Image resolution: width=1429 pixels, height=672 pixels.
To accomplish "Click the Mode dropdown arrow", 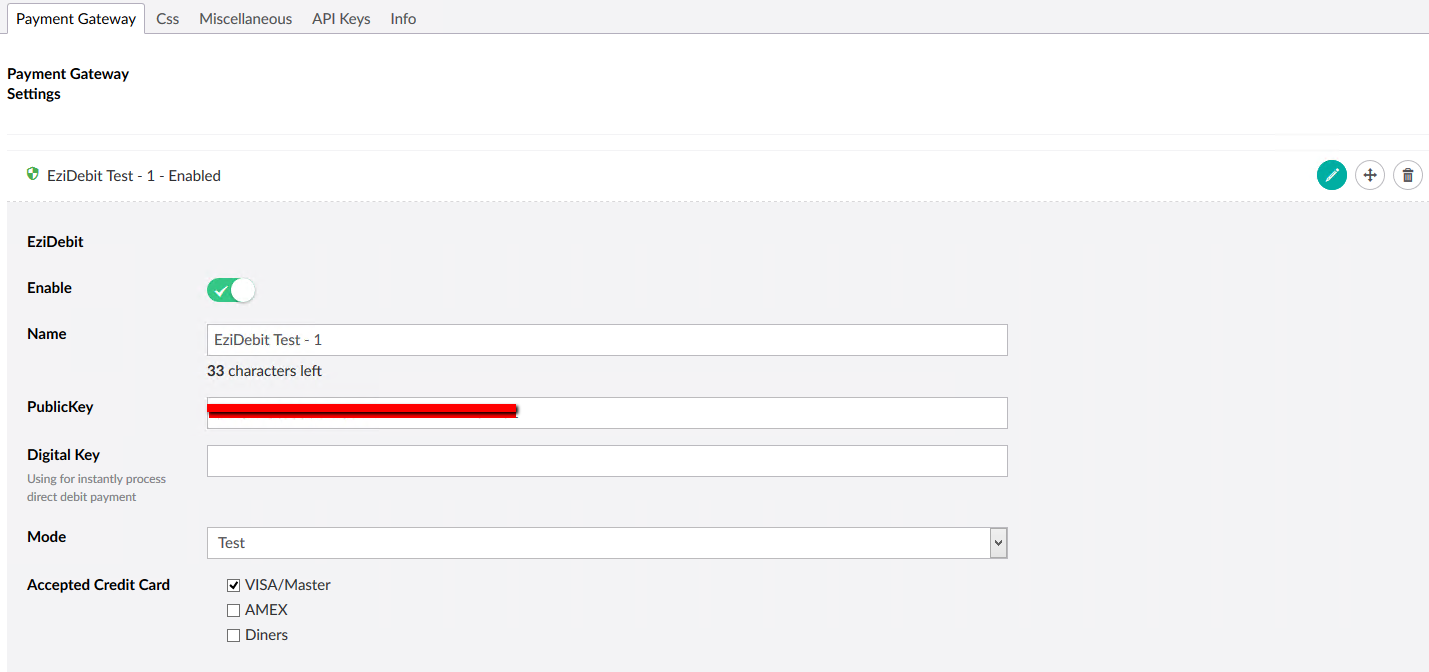I will tap(997, 542).
